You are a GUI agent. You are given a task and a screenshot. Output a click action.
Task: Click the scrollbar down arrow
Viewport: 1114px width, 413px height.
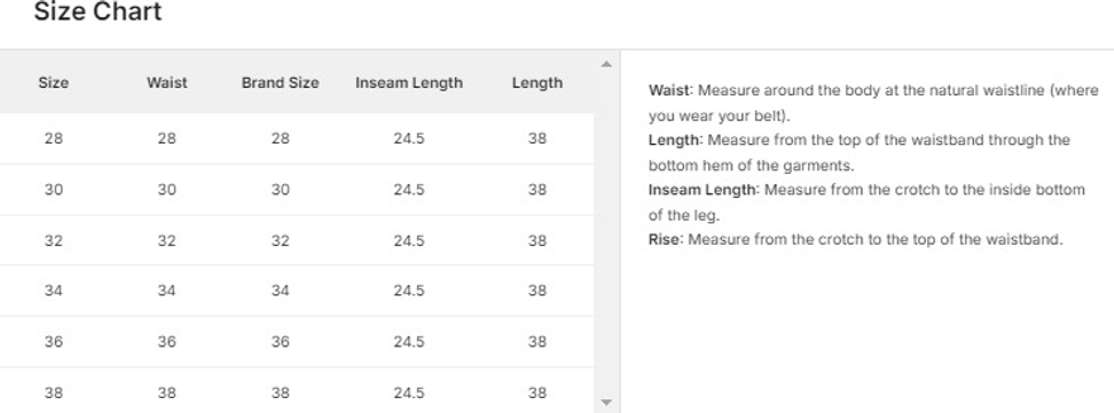pos(604,402)
